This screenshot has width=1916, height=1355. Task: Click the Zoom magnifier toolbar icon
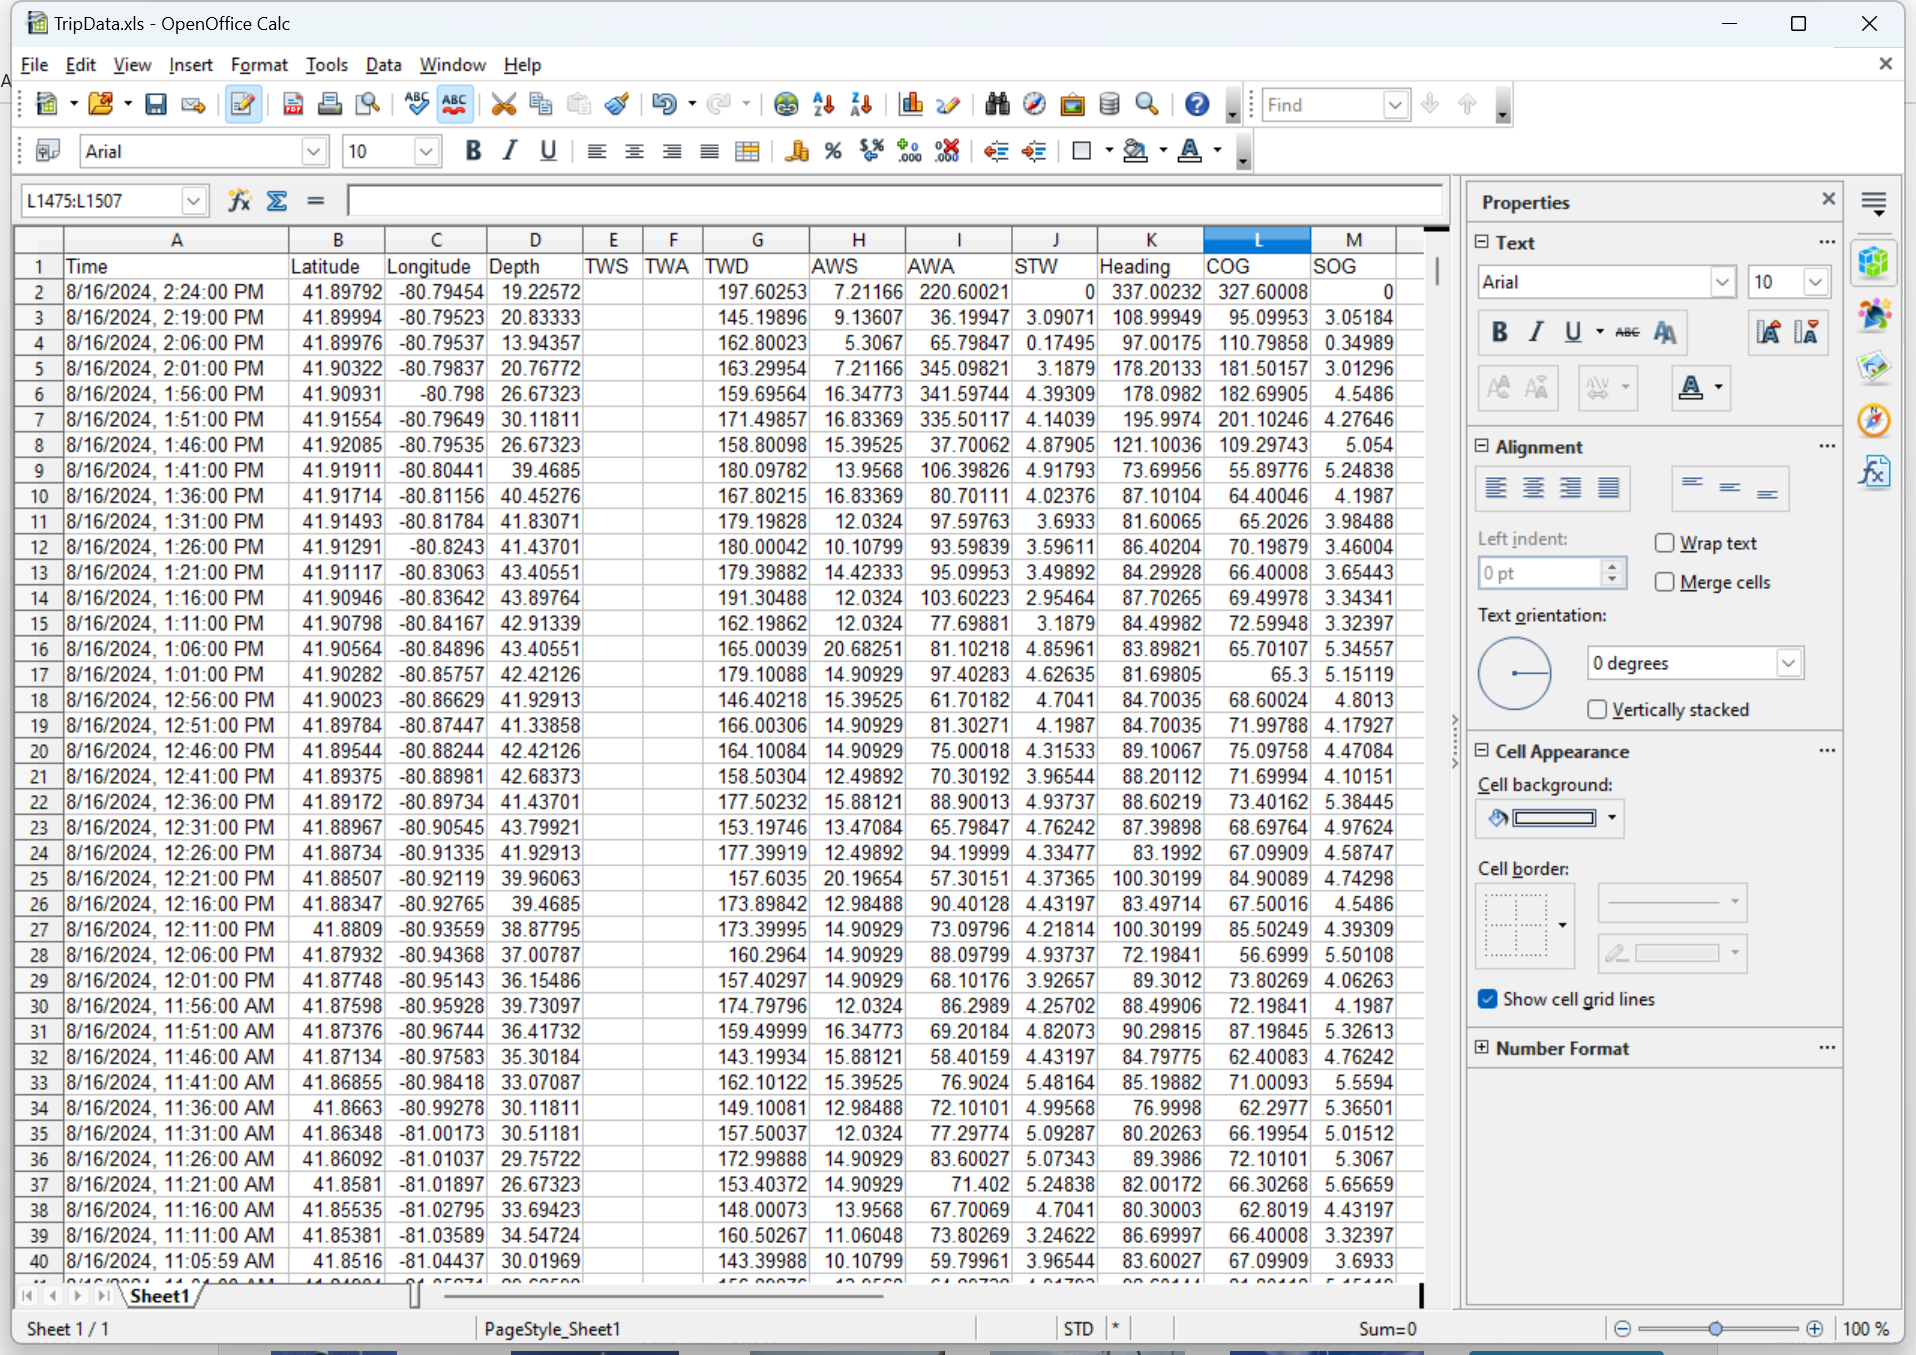coord(1147,104)
